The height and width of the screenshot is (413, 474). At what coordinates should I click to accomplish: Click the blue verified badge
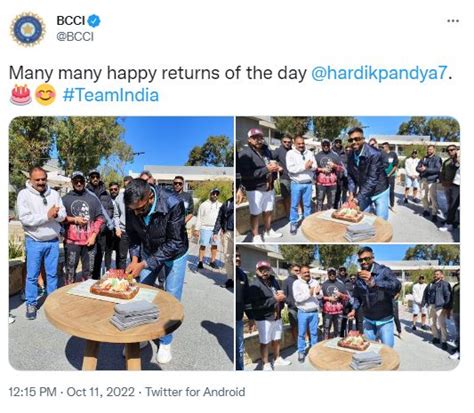pyautogui.click(x=94, y=21)
